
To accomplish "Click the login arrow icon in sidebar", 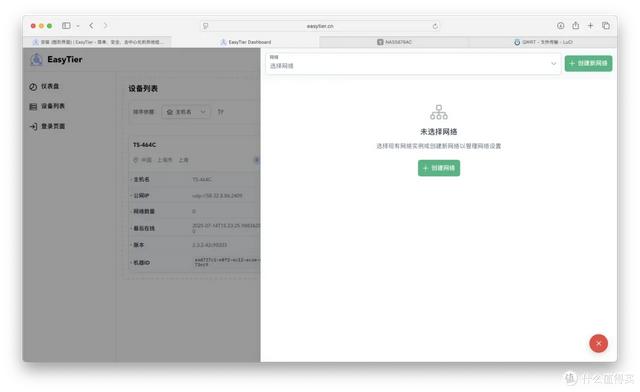I will click(33, 127).
